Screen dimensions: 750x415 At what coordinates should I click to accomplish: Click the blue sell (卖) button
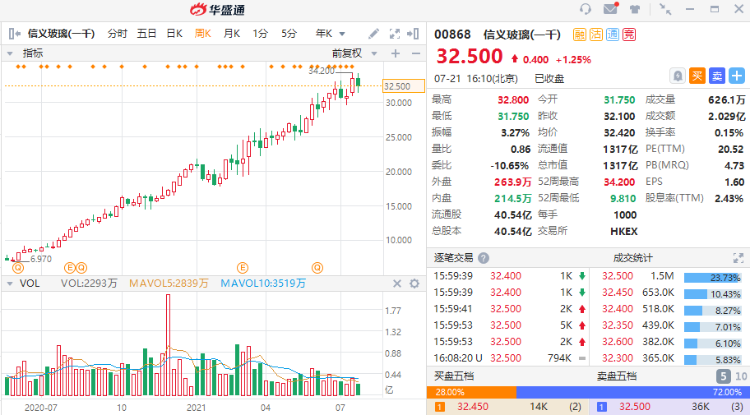click(717, 76)
